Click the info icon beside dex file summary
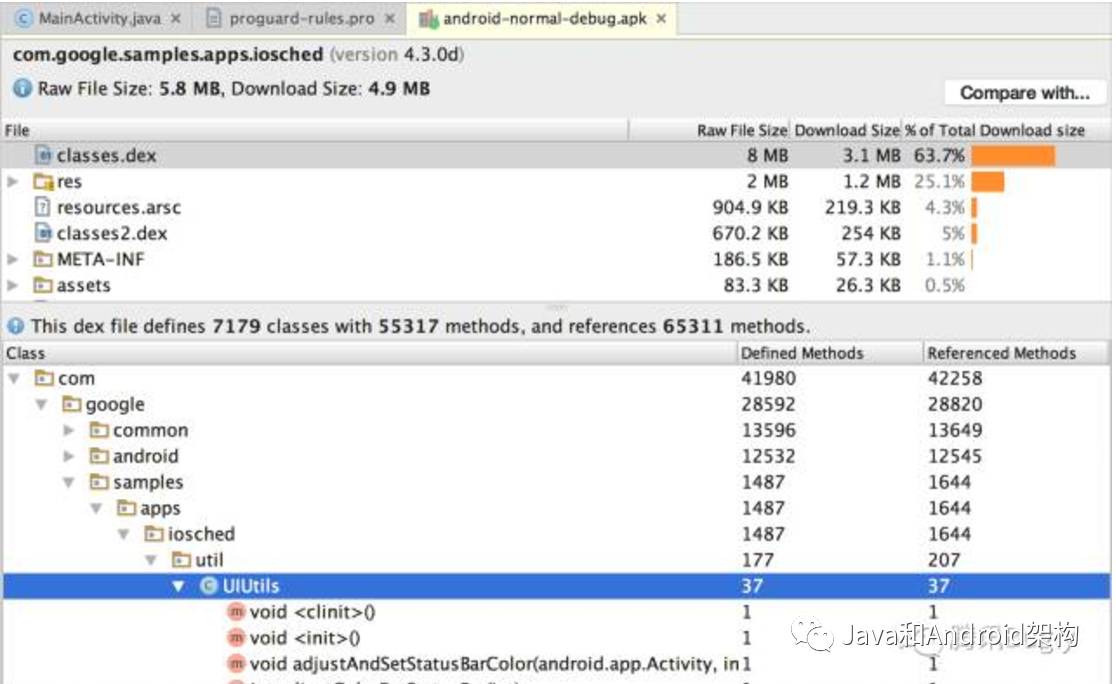The image size is (1116, 684). click(x=16, y=327)
